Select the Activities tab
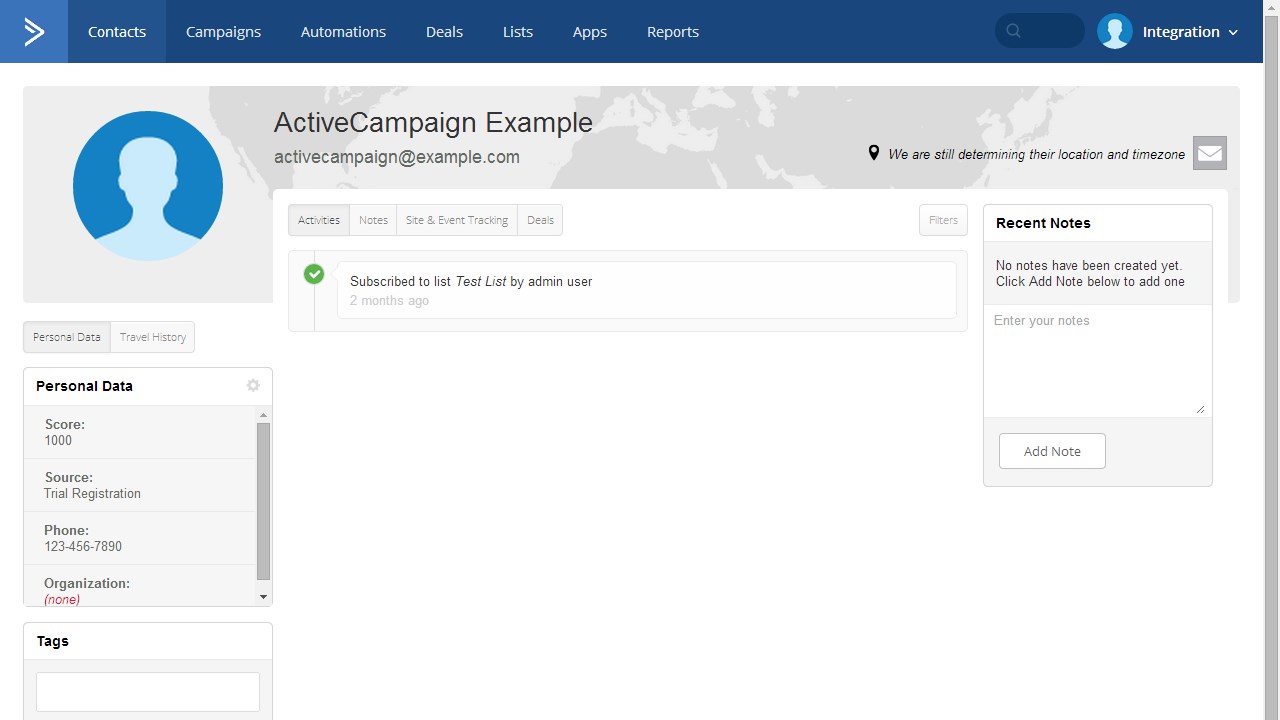1280x720 pixels. (319, 220)
